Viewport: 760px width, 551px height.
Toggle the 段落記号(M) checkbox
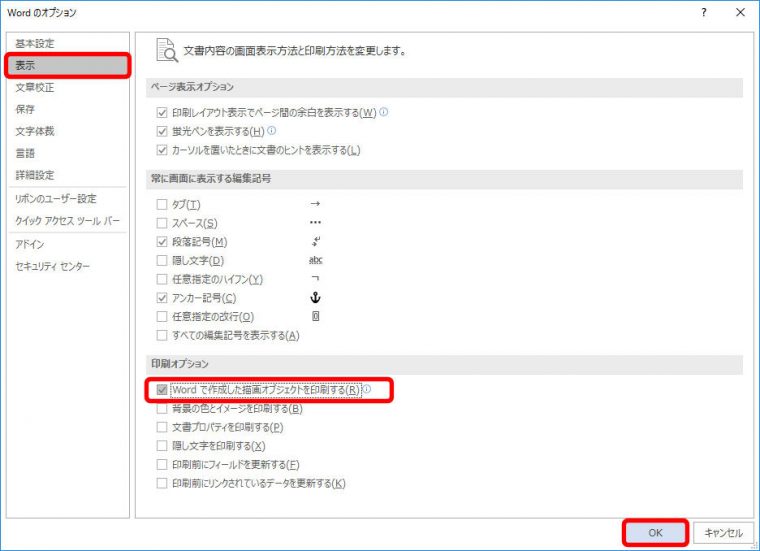[162, 242]
